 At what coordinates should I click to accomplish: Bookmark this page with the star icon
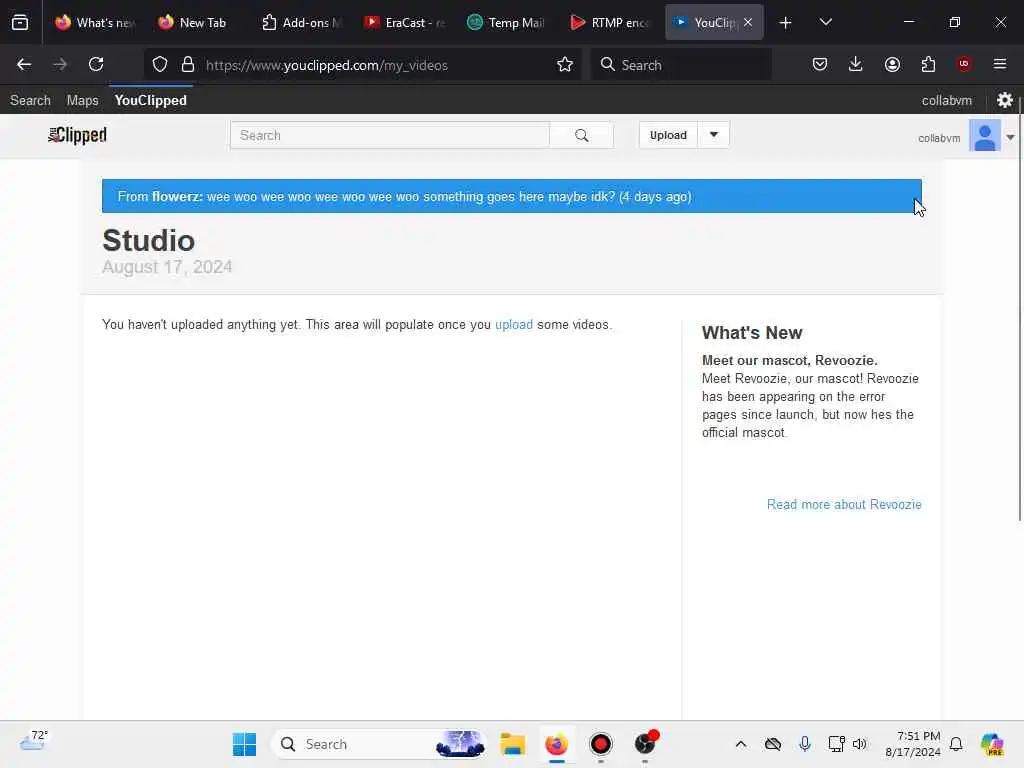click(565, 65)
